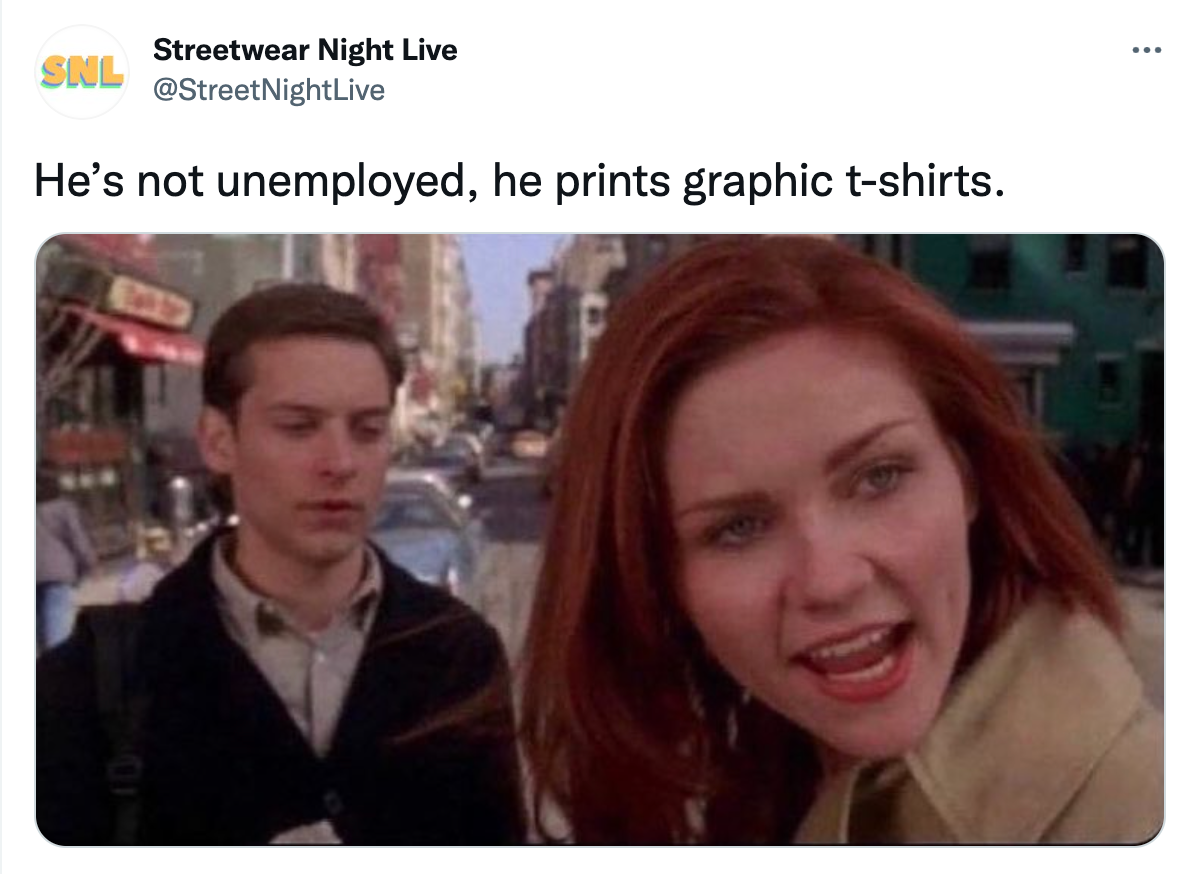Open the attached tweet image
This screenshot has width=1196, height=874.
[600, 539]
